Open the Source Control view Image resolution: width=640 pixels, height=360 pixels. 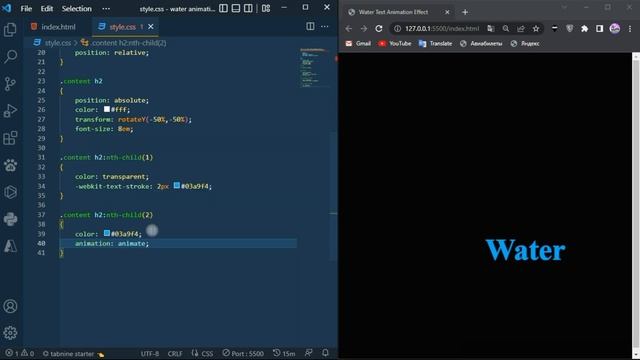10,84
